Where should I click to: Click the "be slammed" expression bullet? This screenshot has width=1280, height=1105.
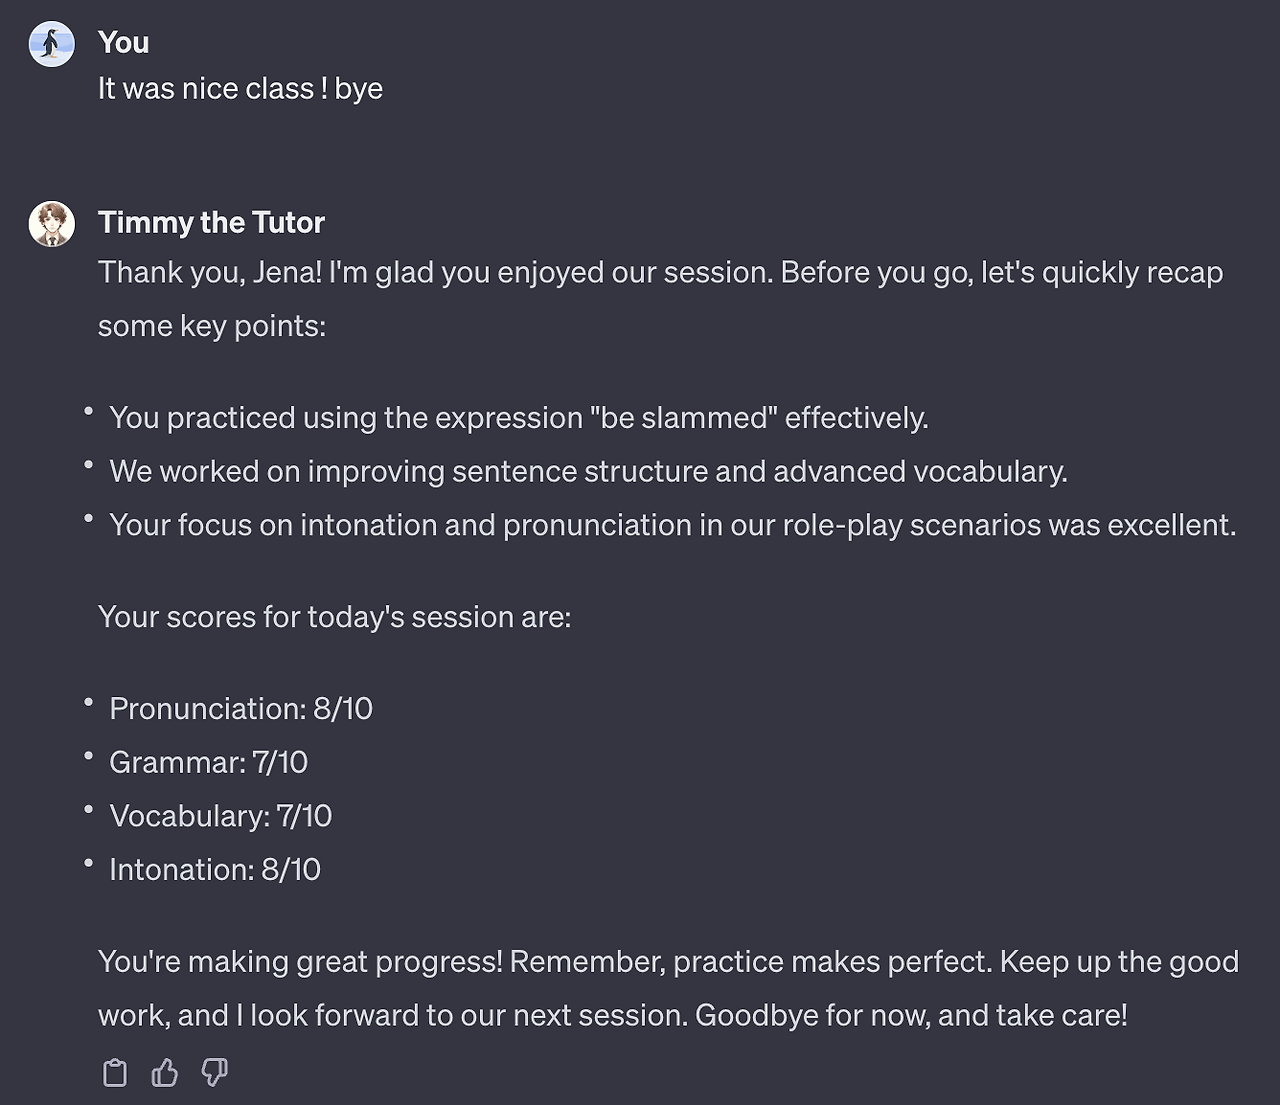518,418
